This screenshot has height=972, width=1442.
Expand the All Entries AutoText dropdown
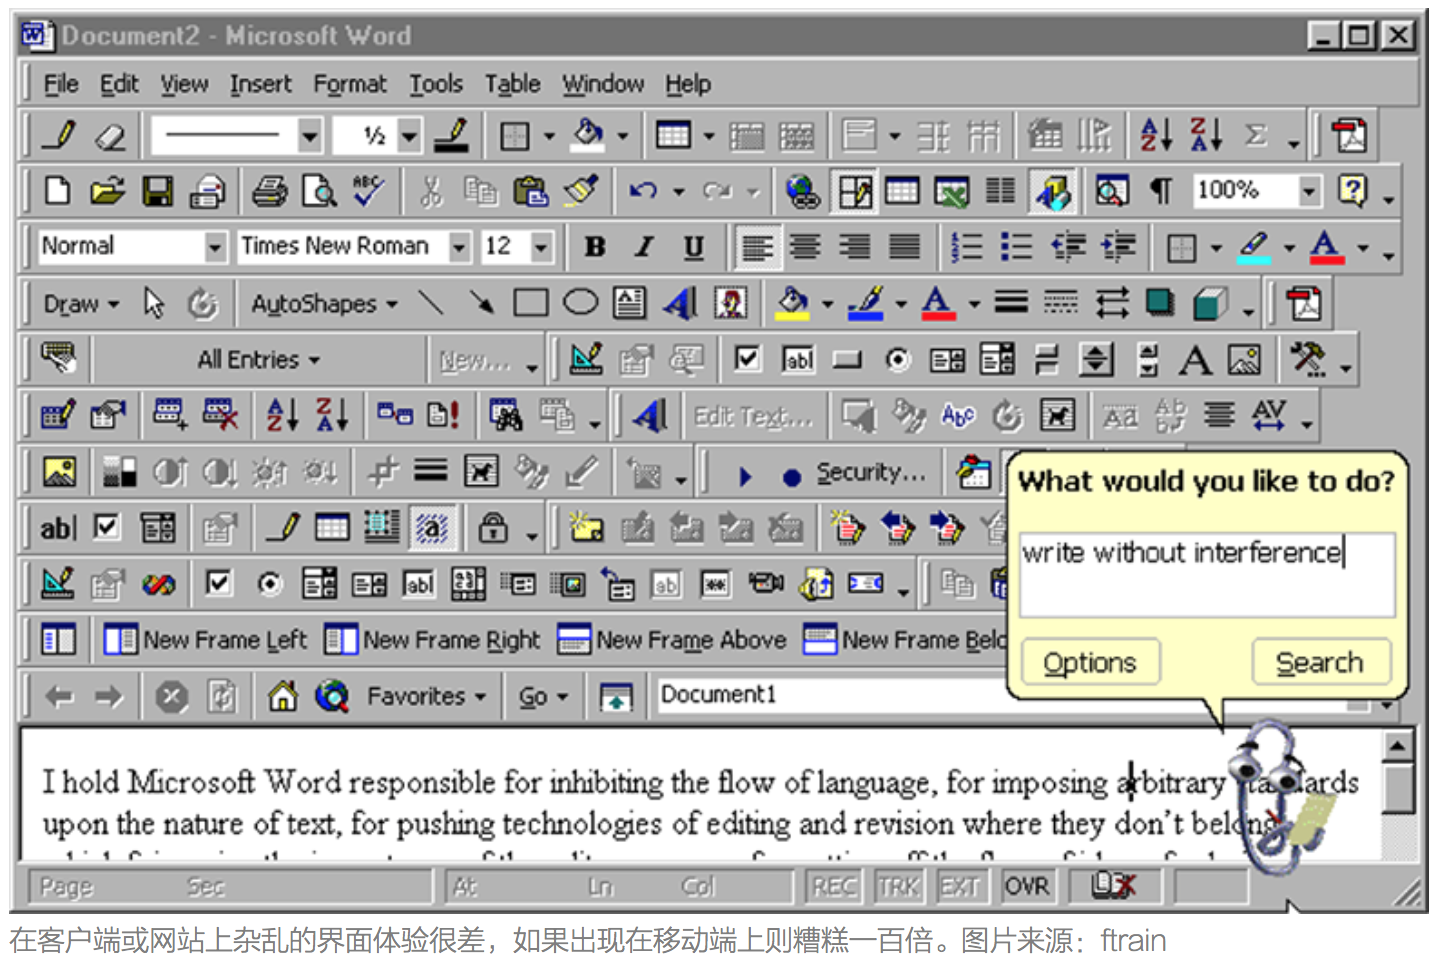pyautogui.click(x=258, y=359)
